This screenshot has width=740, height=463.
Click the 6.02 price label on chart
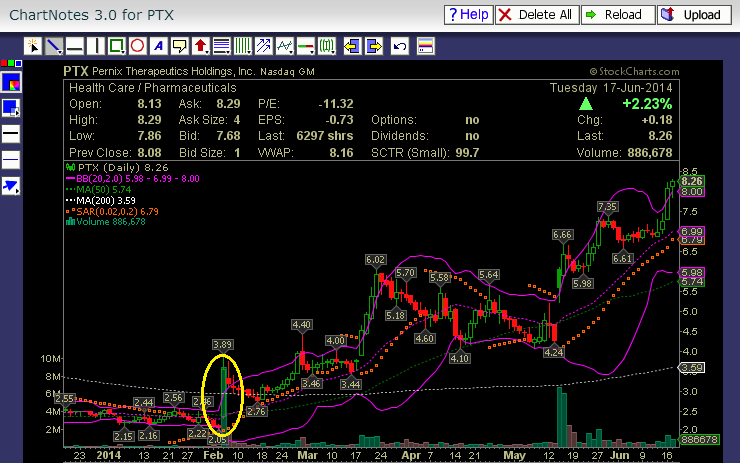click(x=375, y=260)
